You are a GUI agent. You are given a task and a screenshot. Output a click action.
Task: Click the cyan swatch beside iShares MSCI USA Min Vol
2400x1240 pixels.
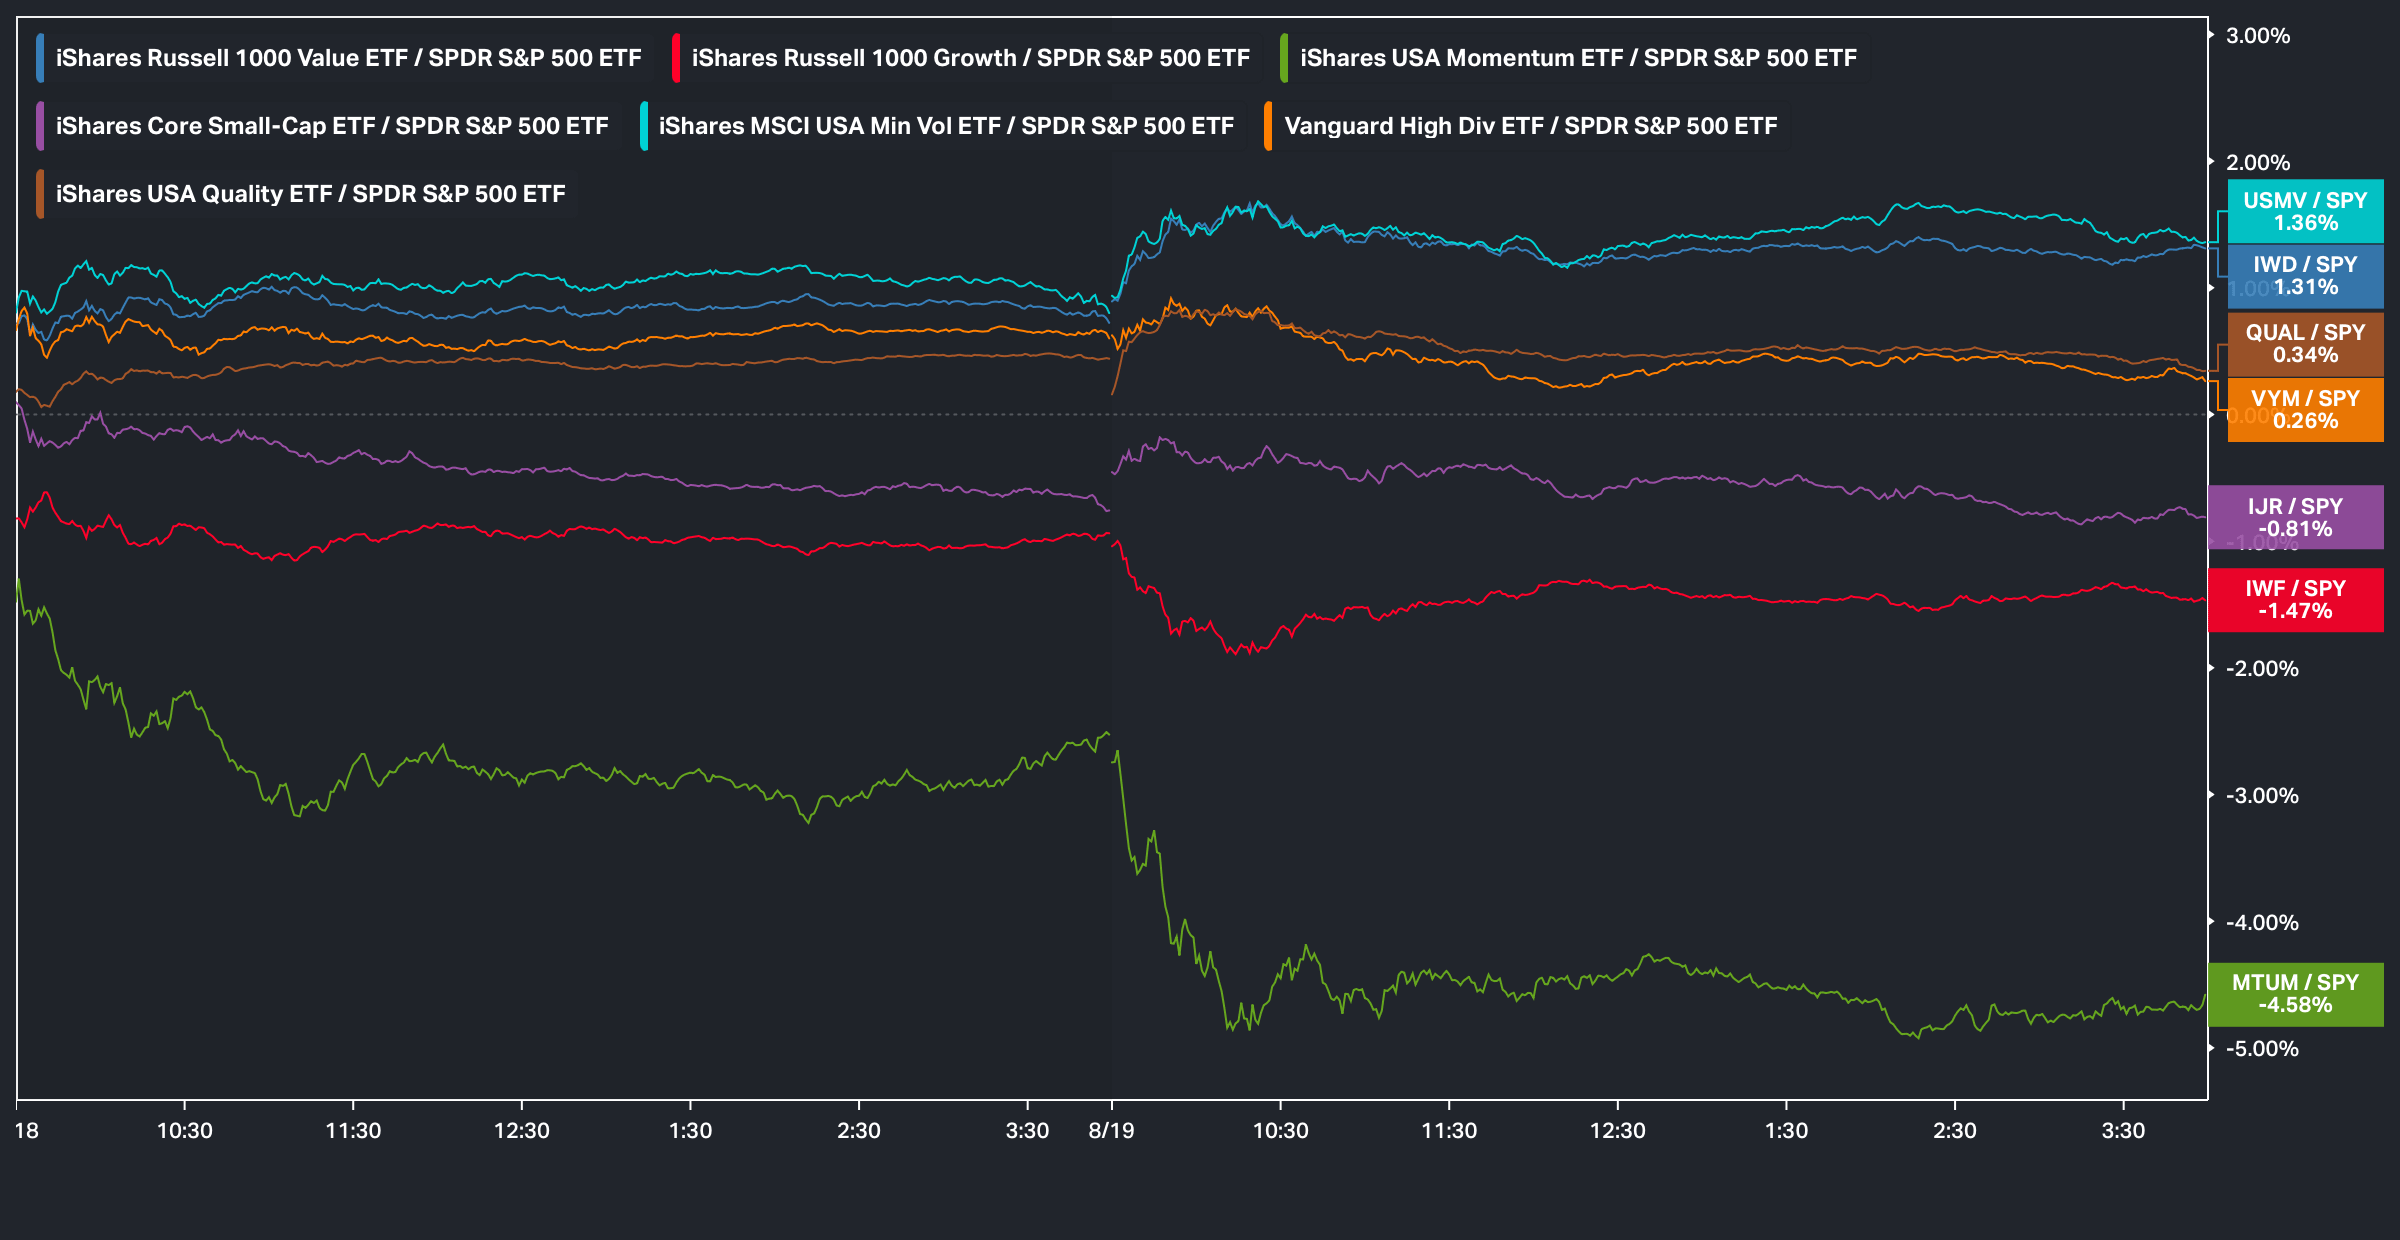coord(644,126)
